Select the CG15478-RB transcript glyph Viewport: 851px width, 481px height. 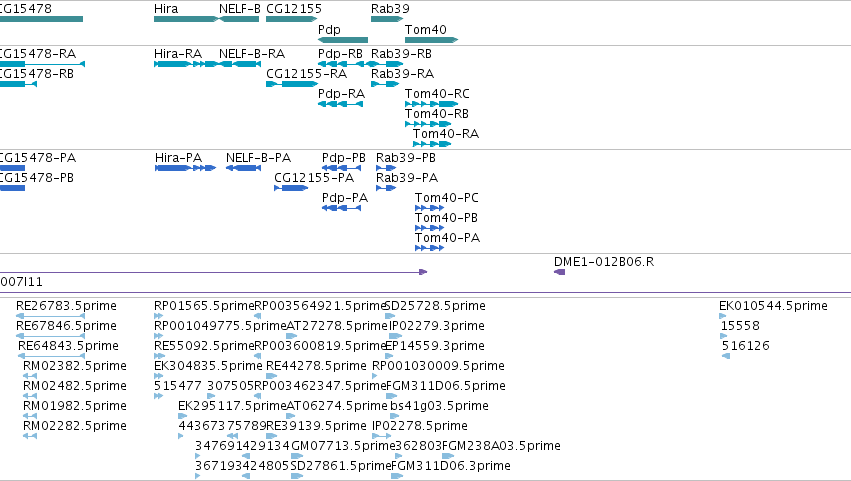click(x=18, y=84)
